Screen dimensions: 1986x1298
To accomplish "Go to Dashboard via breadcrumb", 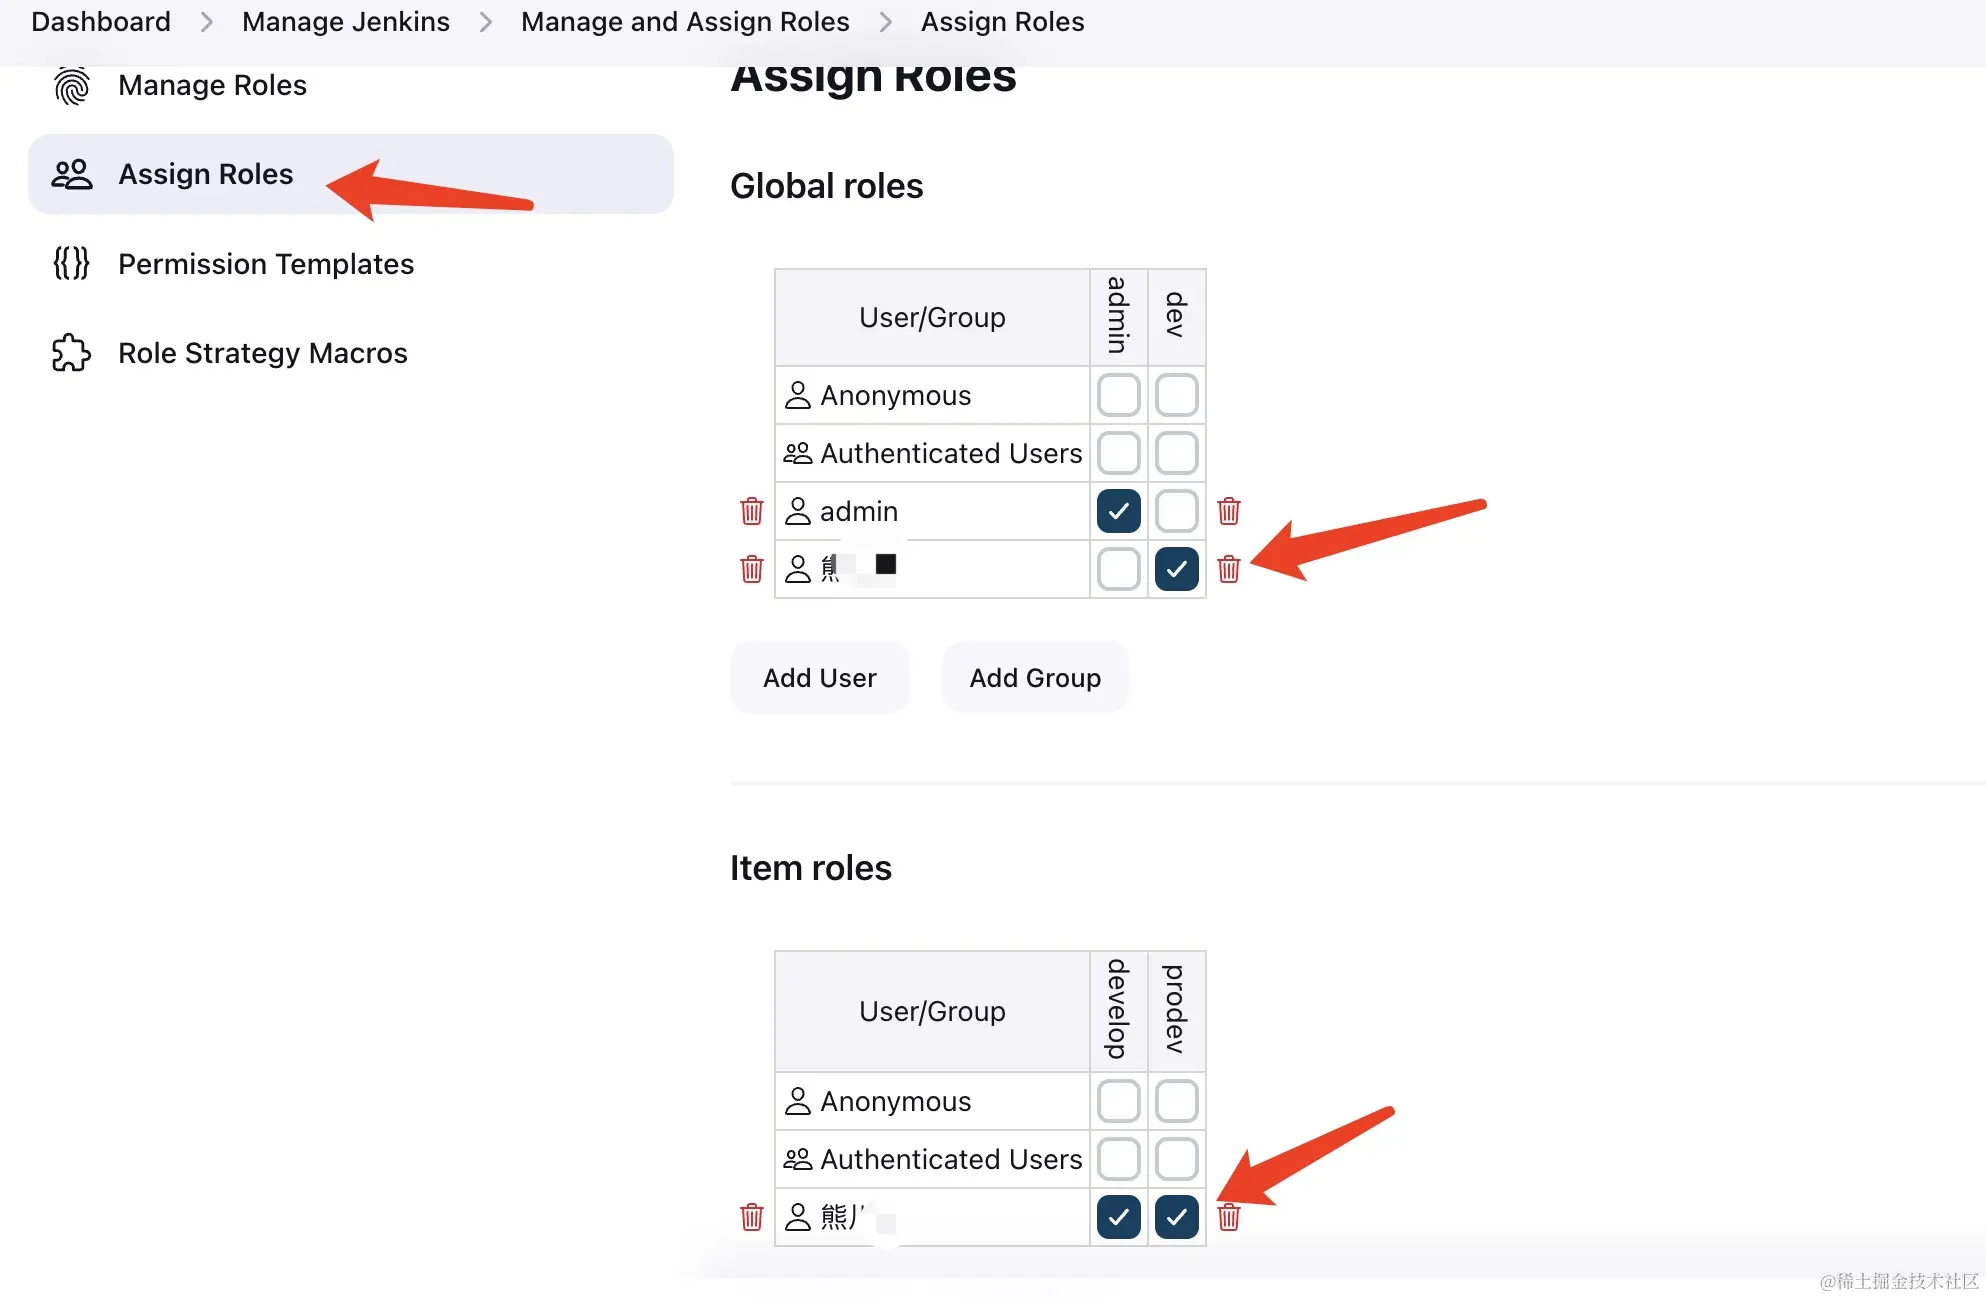I will click(x=101, y=22).
